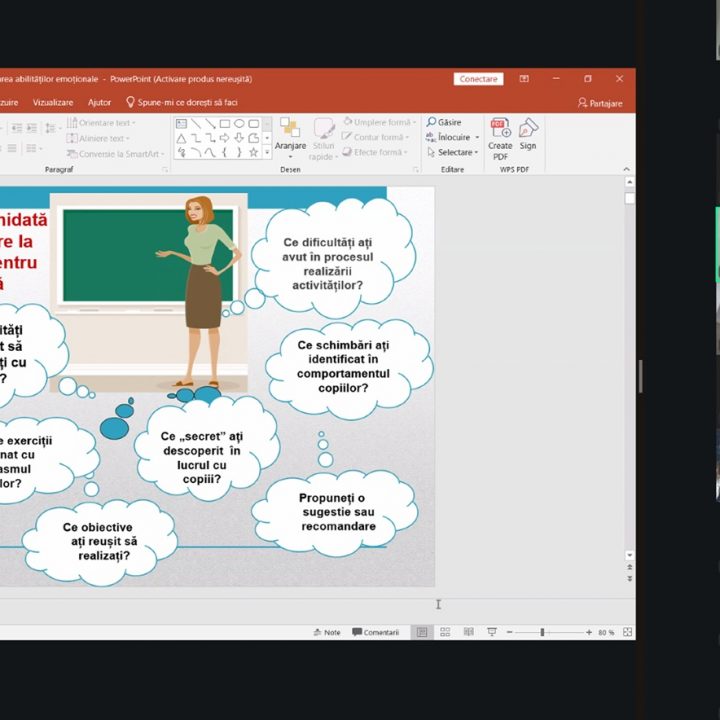Image resolution: width=720 pixels, height=720 pixels.
Task: Fit slide to current window
Action: pyautogui.click(x=627, y=632)
